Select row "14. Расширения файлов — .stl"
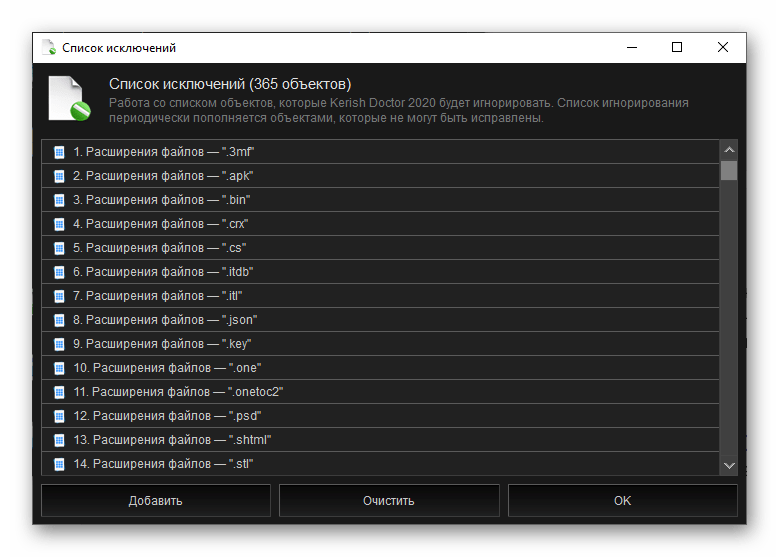The image size is (779, 557). click(x=381, y=464)
